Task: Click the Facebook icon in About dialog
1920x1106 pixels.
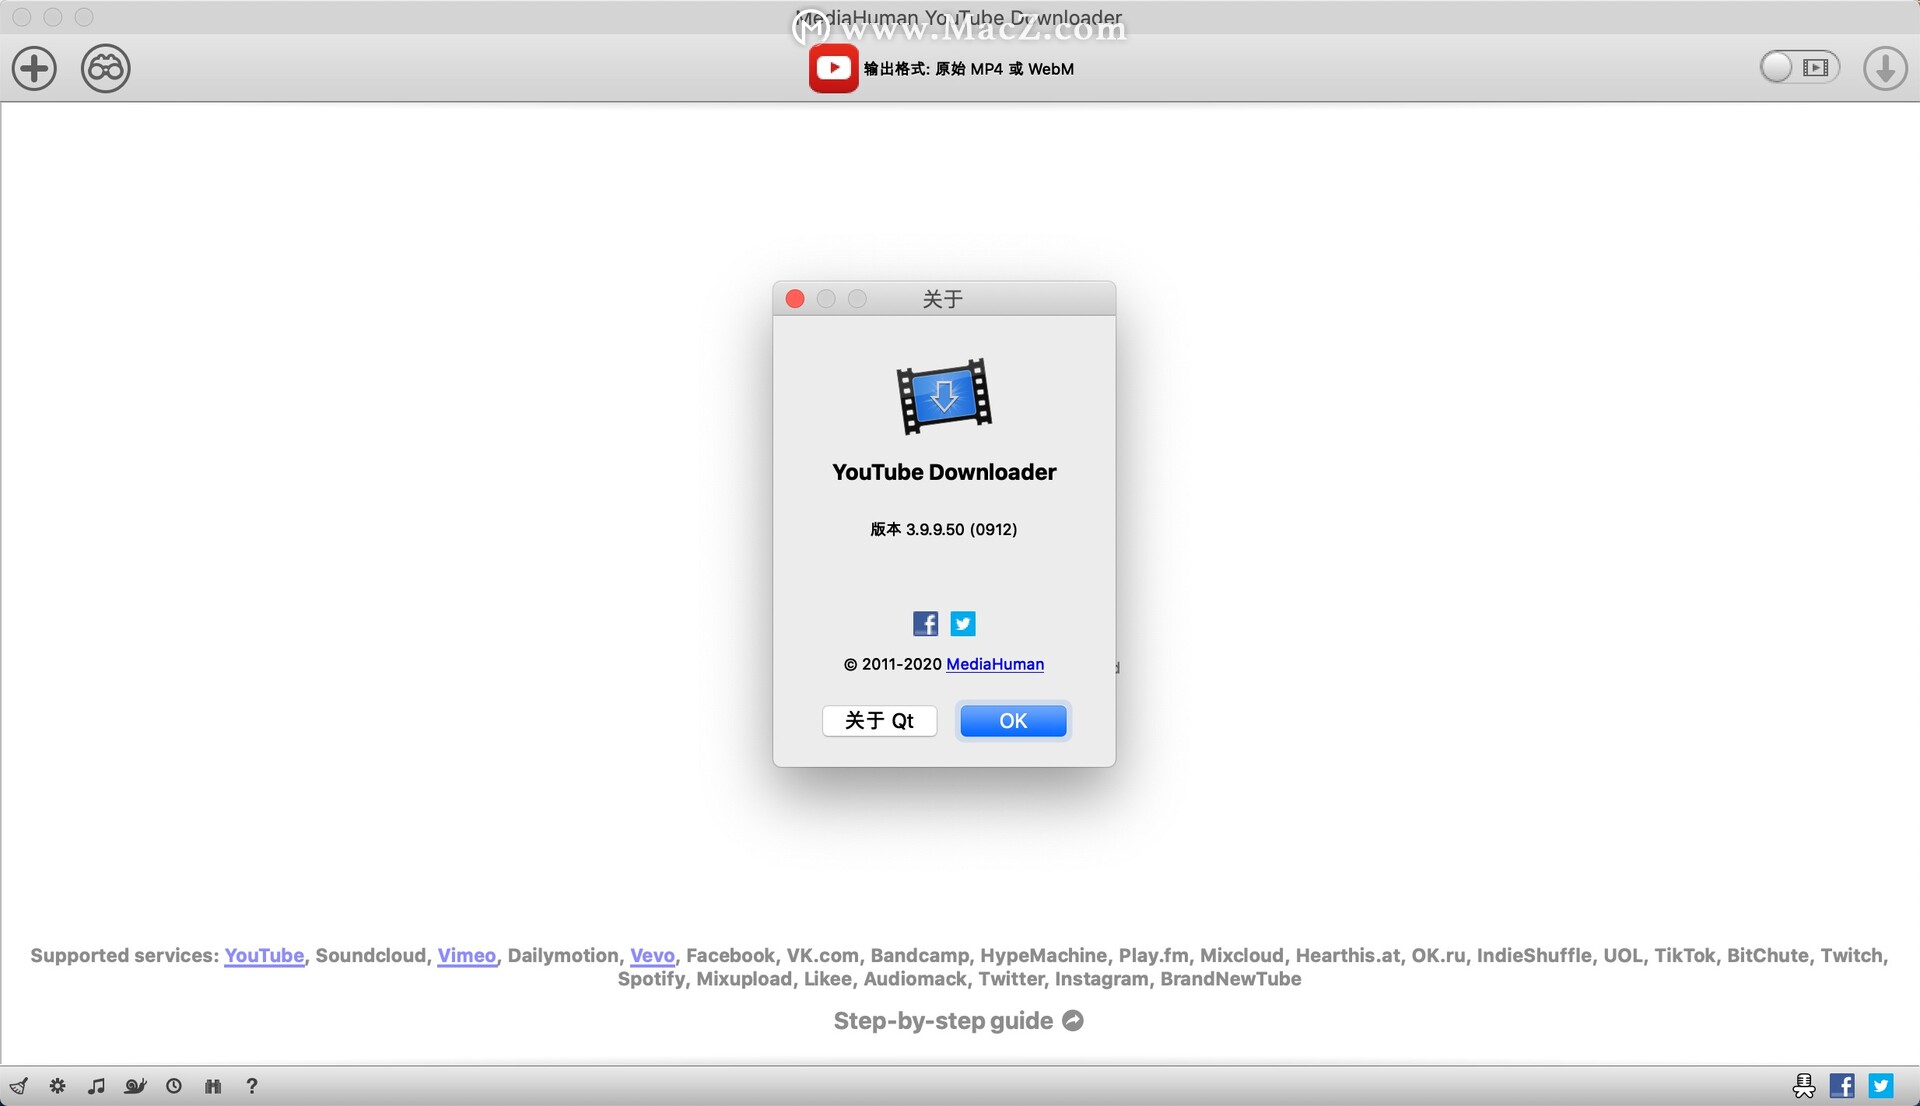Action: (x=926, y=624)
